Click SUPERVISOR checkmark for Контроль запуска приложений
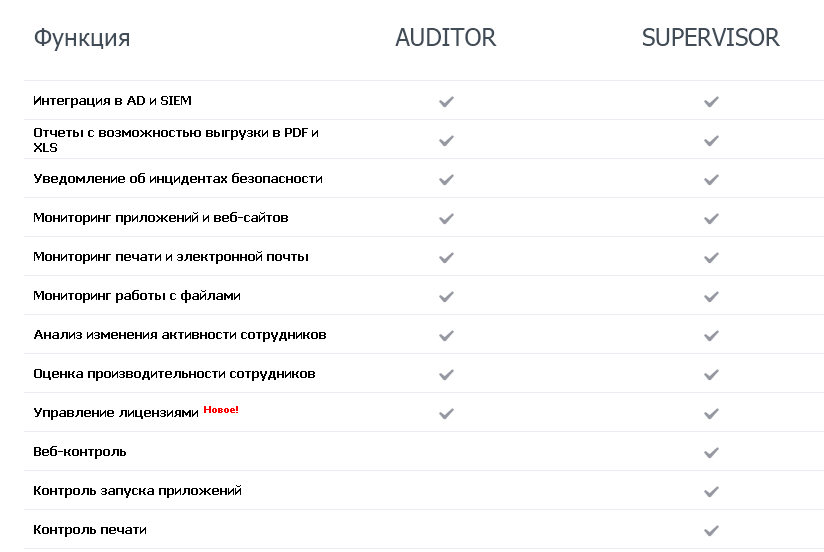824x552 pixels. click(711, 492)
